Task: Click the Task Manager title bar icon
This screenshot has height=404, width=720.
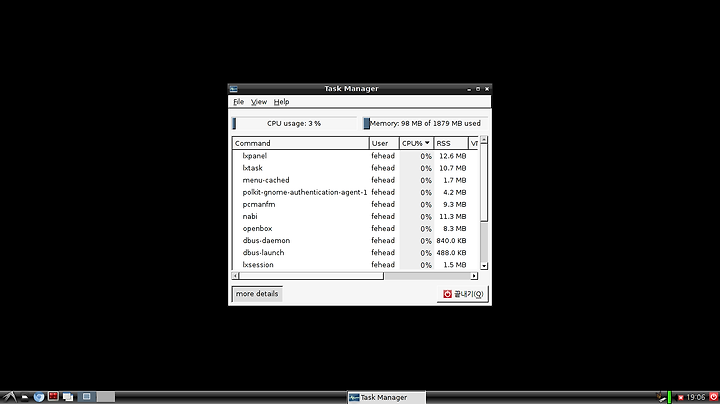Action: tap(234, 89)
